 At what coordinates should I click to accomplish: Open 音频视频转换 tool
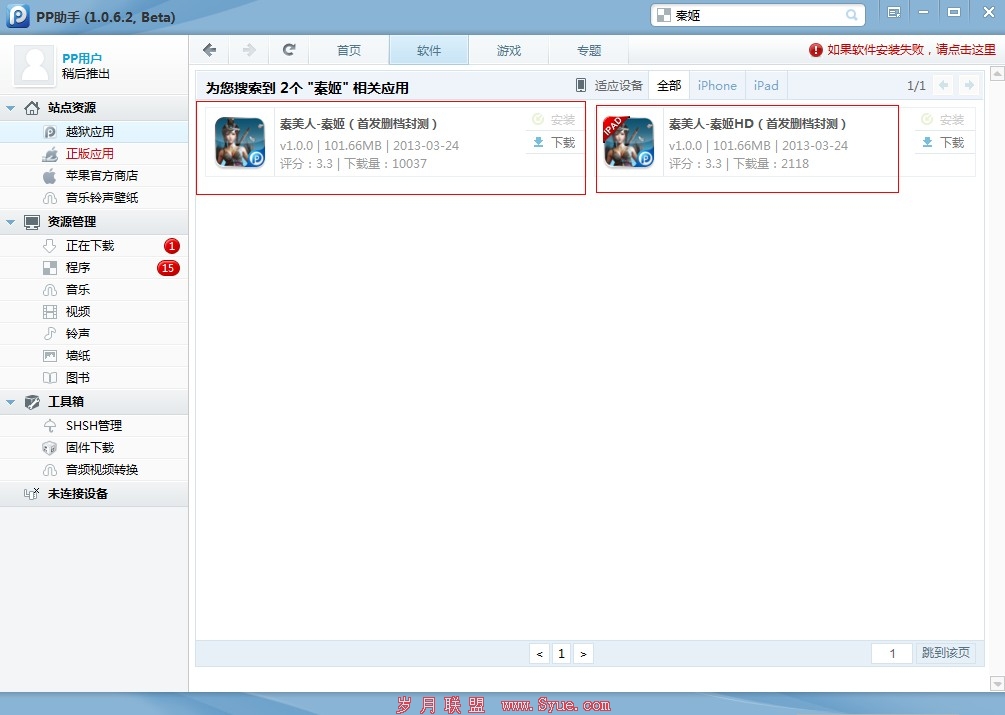pos(94,470)
